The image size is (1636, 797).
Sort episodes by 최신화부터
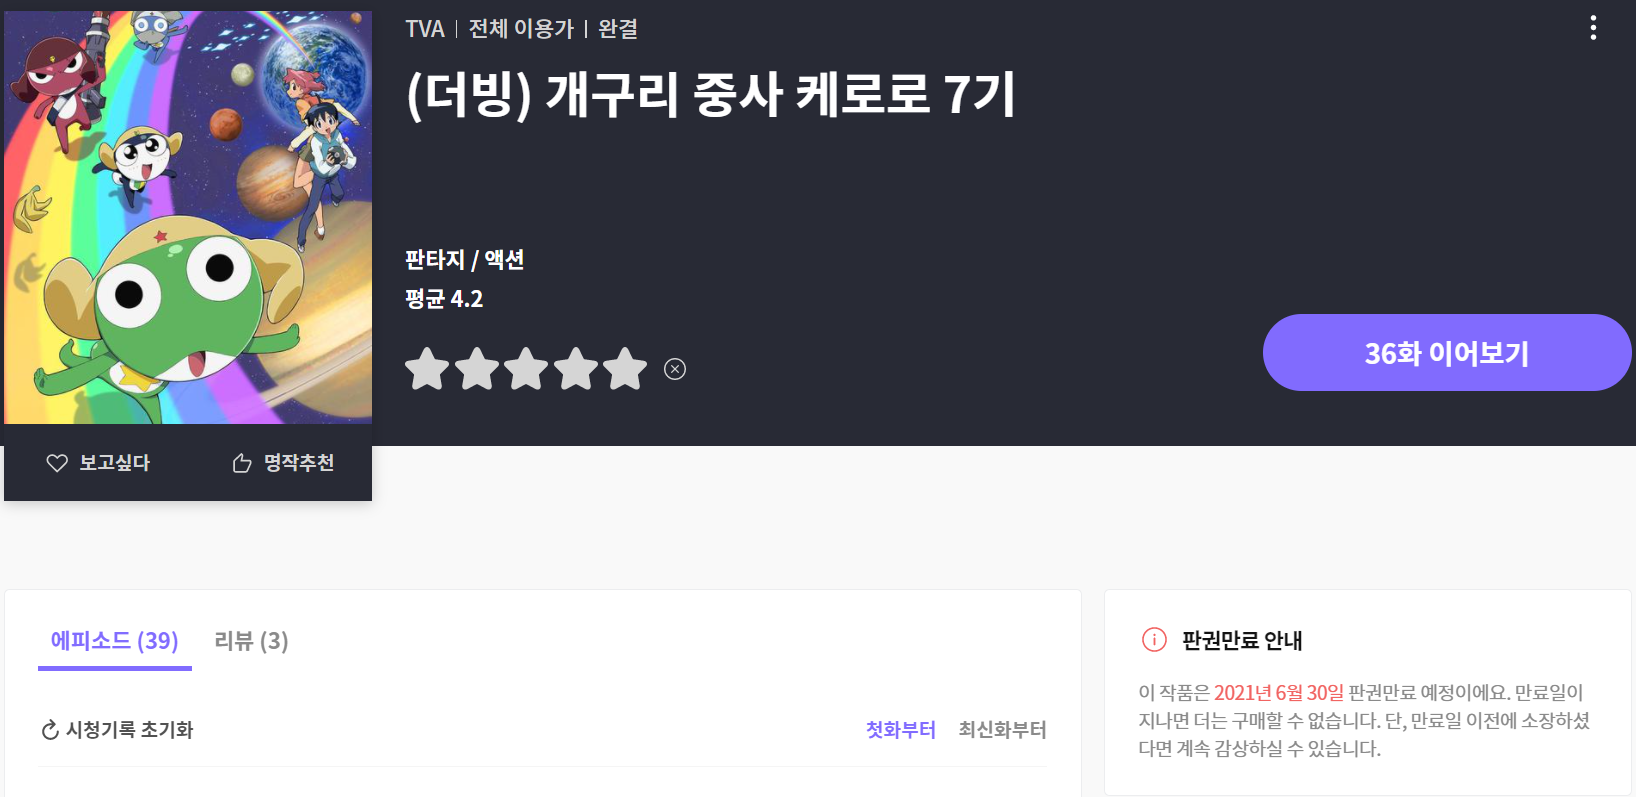point(1002,730)
